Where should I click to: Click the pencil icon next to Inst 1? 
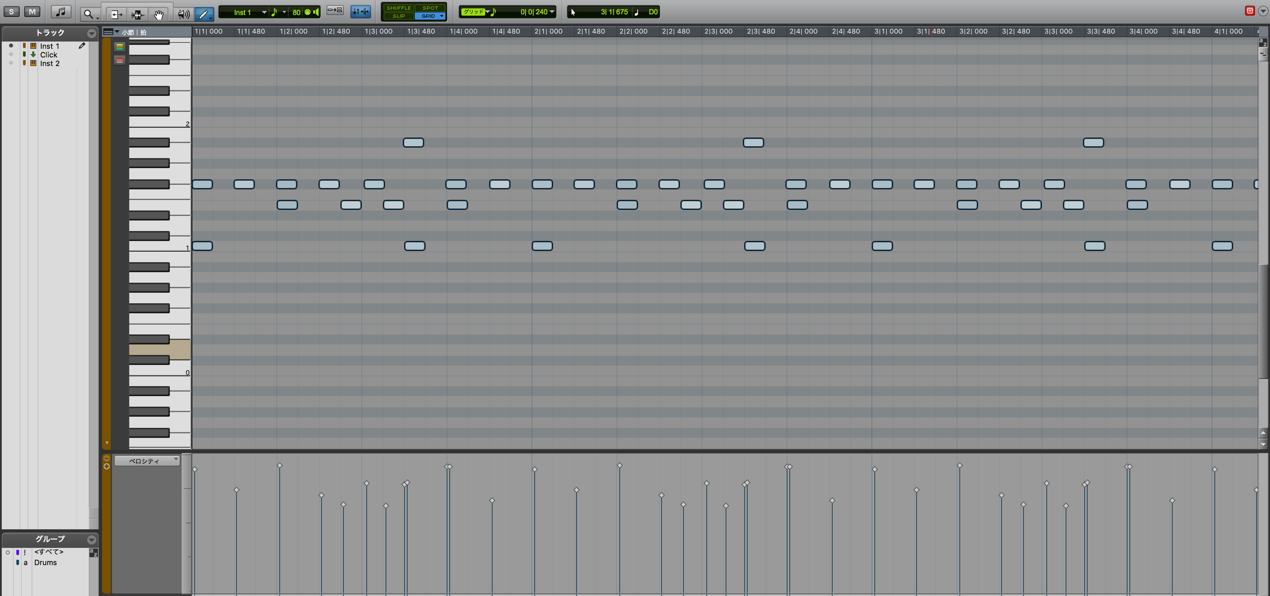point(82,46)
